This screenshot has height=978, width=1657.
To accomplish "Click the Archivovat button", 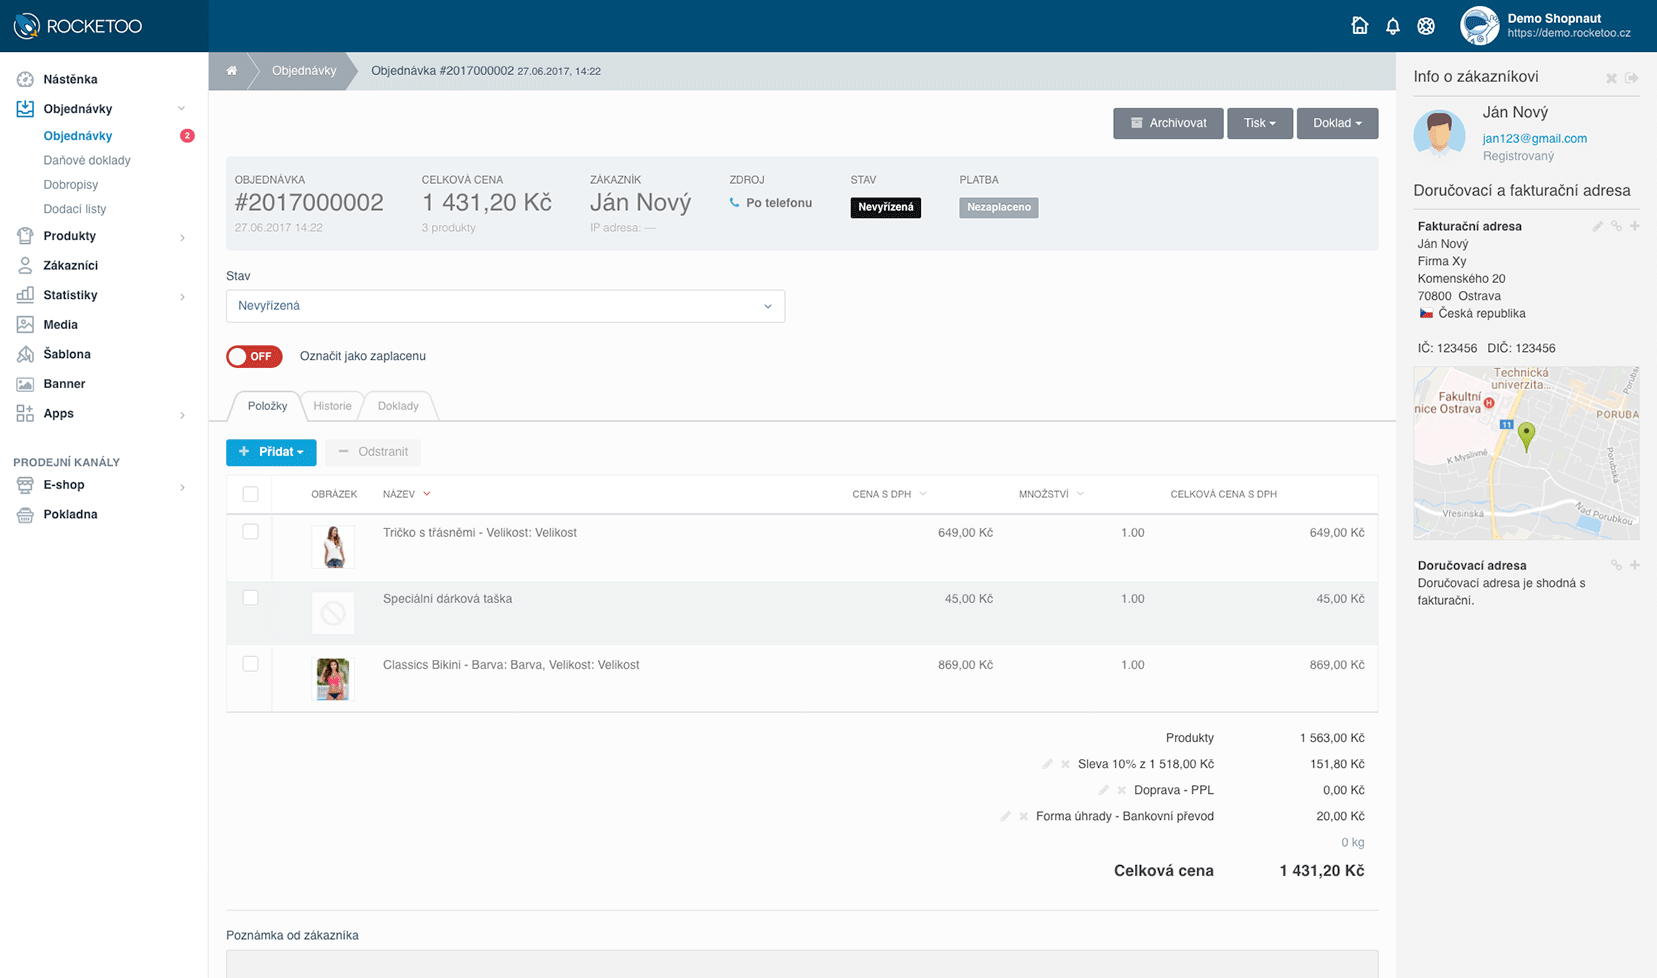I will point(1168,123).
